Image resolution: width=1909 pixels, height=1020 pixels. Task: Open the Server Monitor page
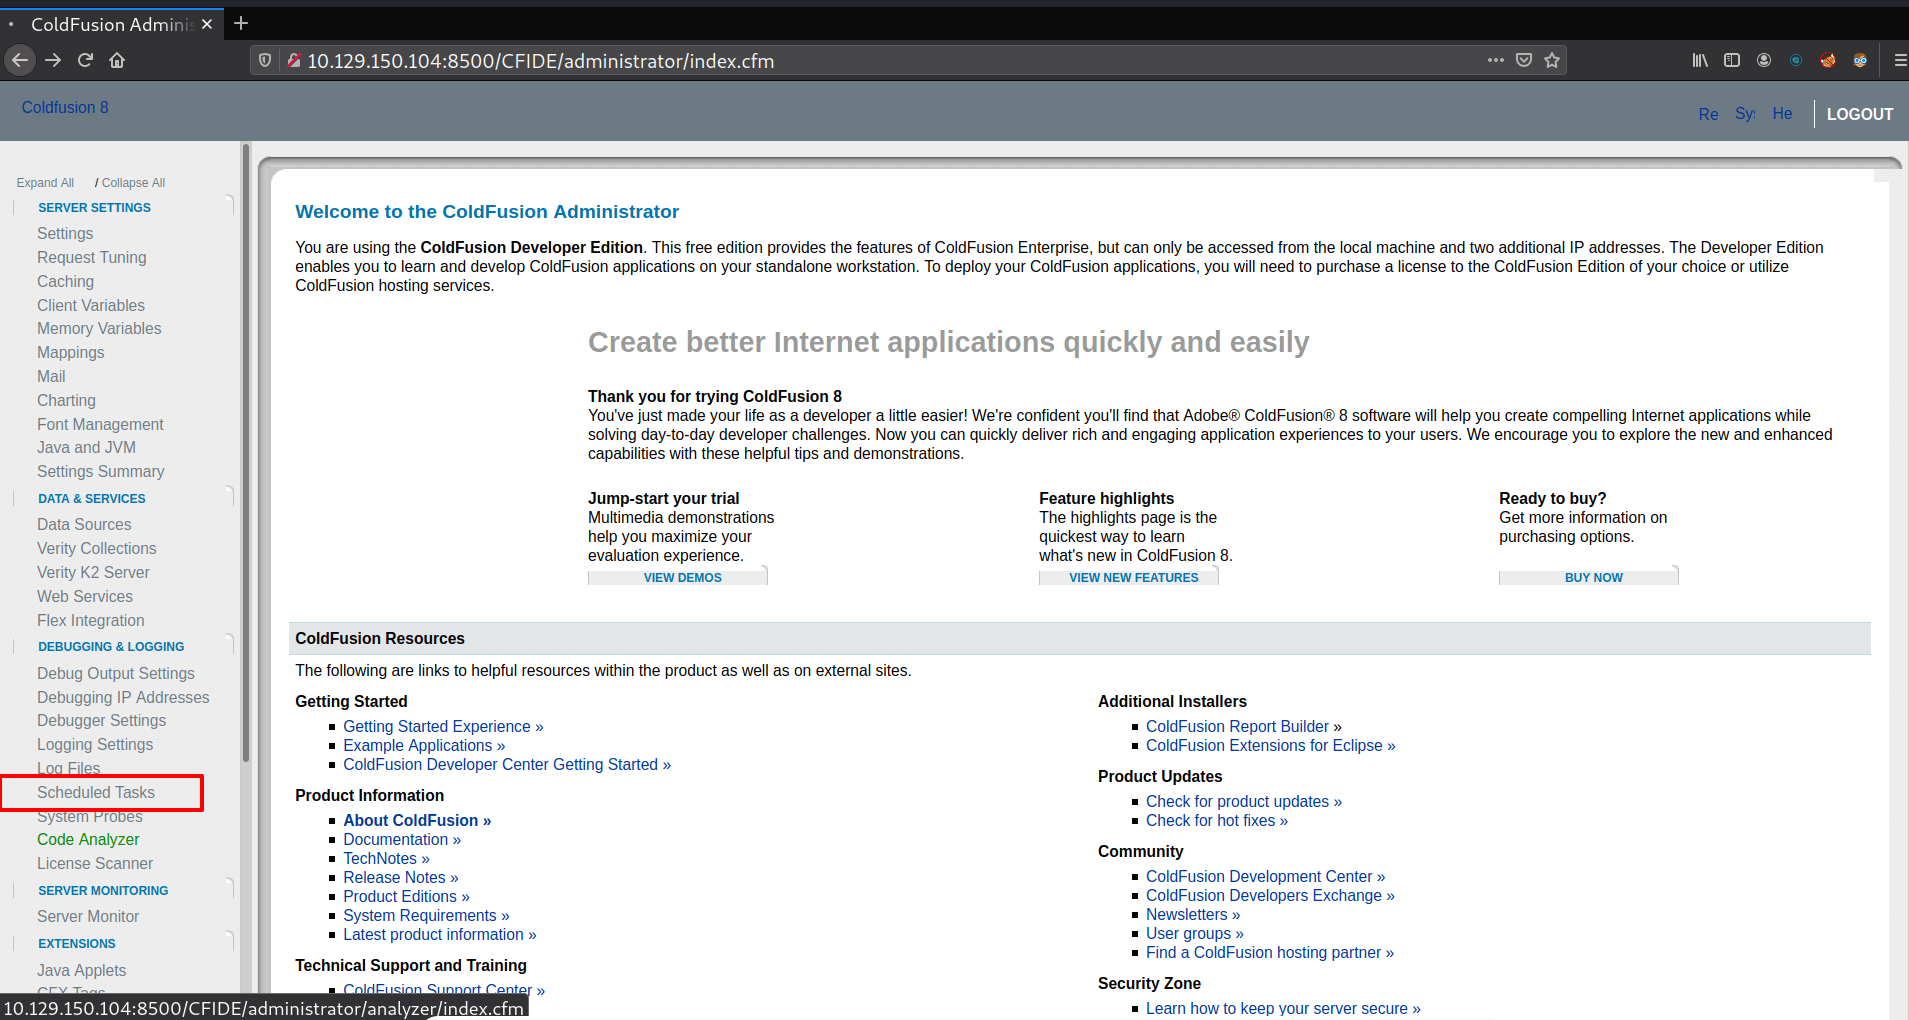coord(88,916)
